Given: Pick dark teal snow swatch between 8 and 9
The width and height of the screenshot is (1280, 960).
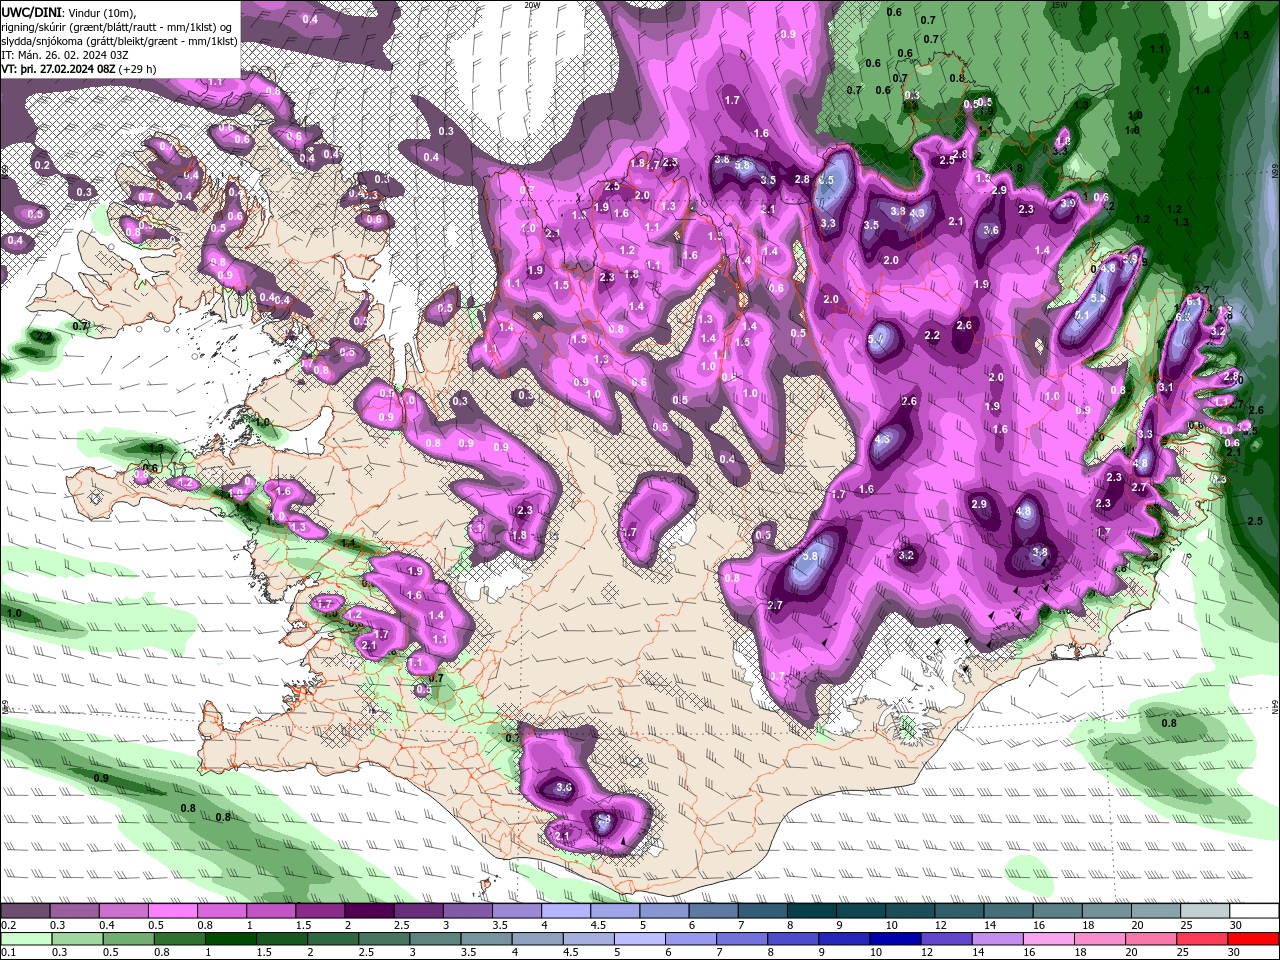Looking at the screenshot, I should click(811, 911).
